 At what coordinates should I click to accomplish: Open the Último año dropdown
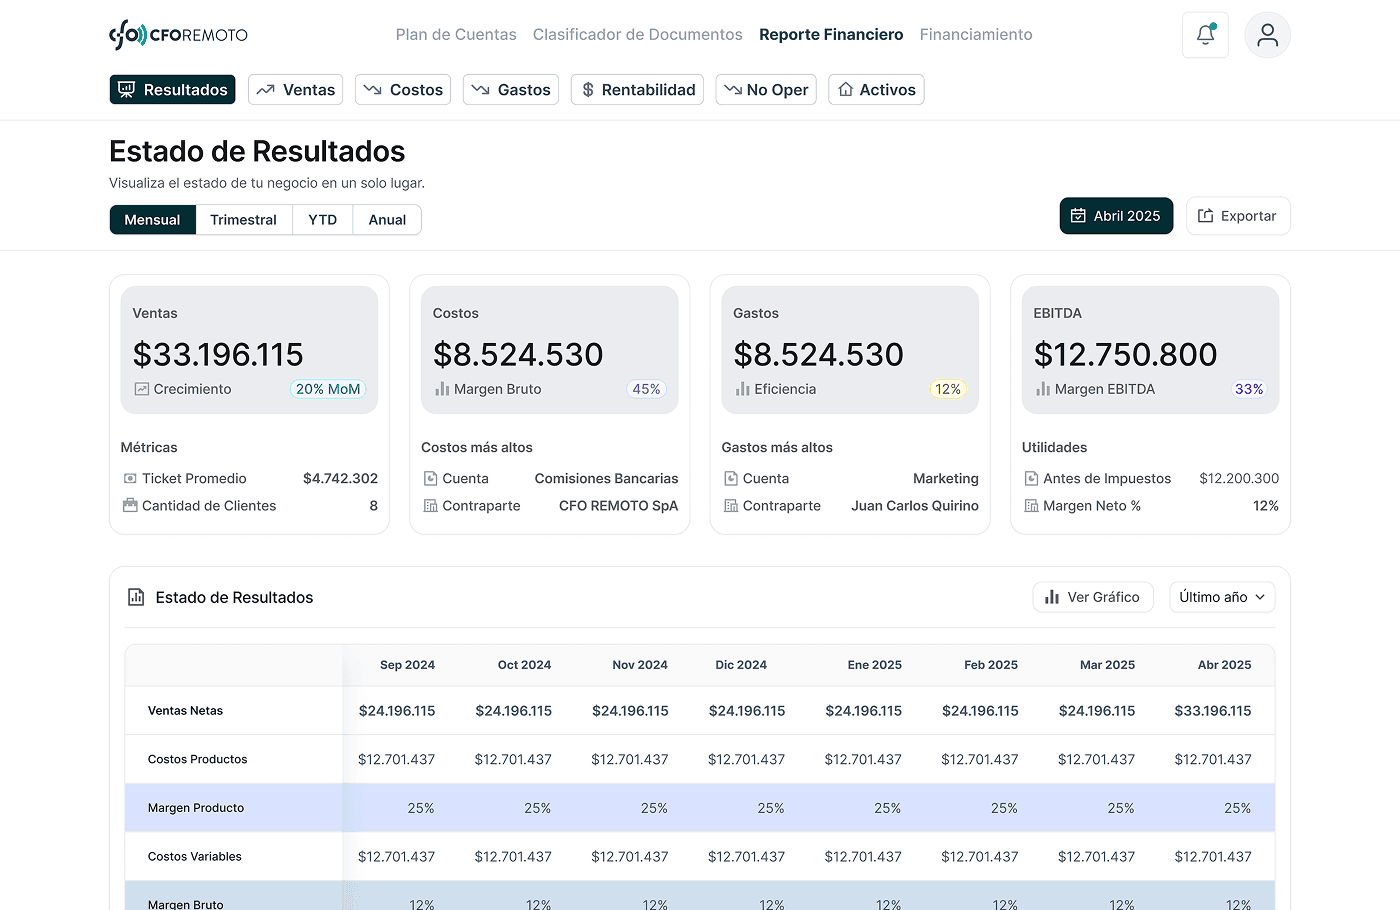click(x=1222, y=597)
